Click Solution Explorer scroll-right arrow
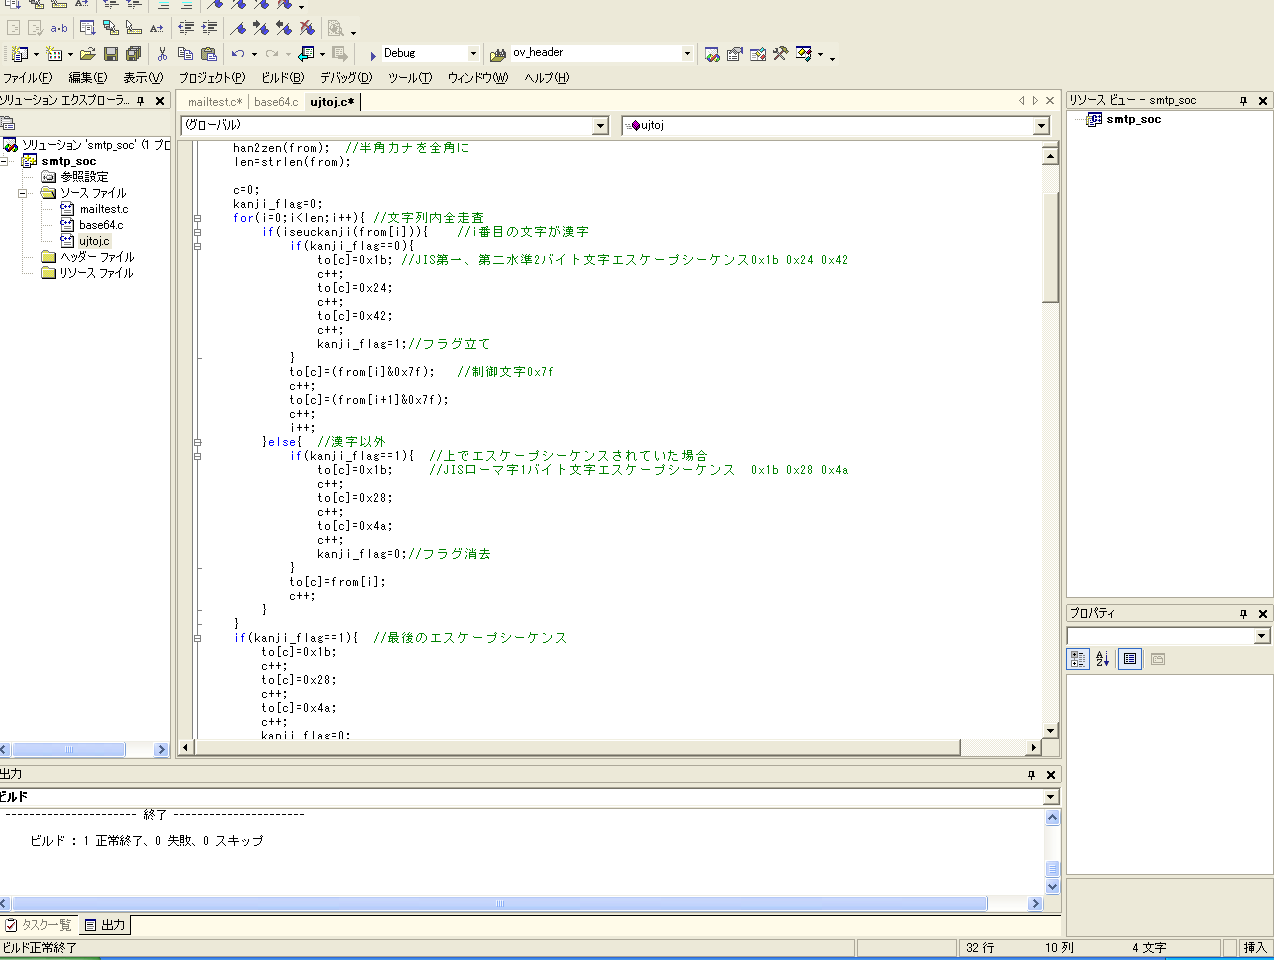Screen dimensions: 1280x960 coord(162,749)
